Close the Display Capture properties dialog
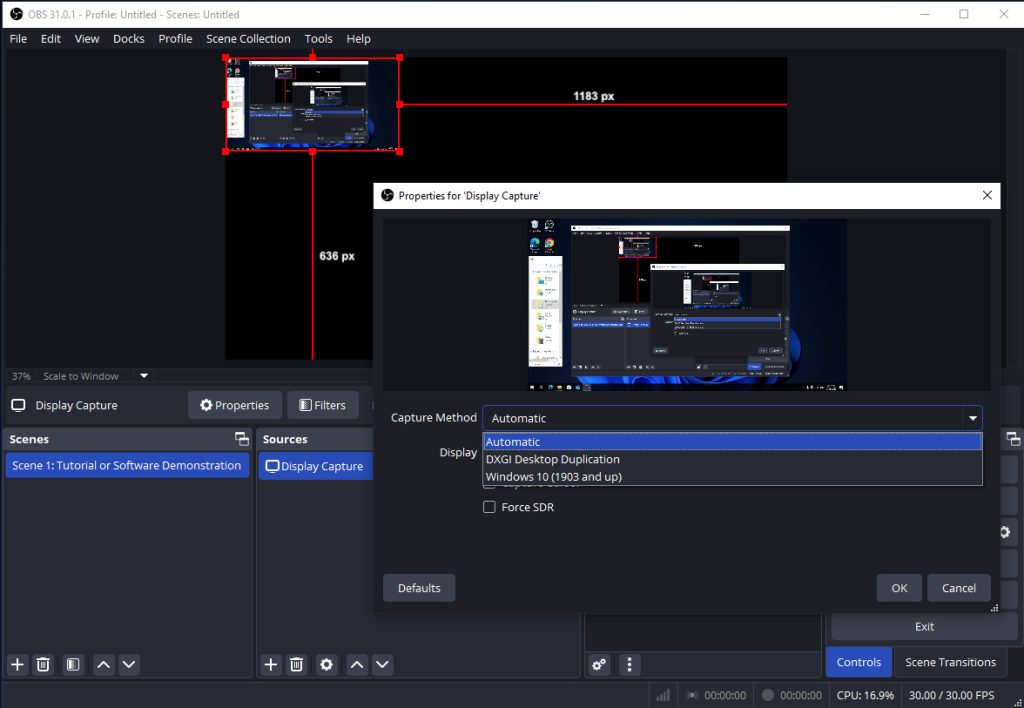 (987, 195)
